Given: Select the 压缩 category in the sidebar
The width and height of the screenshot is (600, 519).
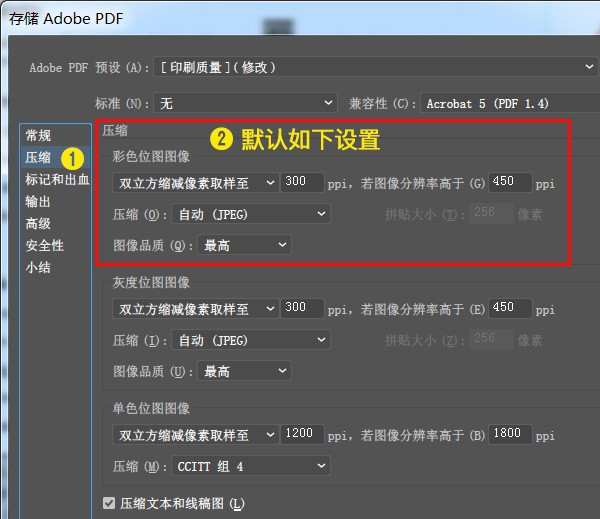Looking at the screenshot, I should tap(55, 157).
